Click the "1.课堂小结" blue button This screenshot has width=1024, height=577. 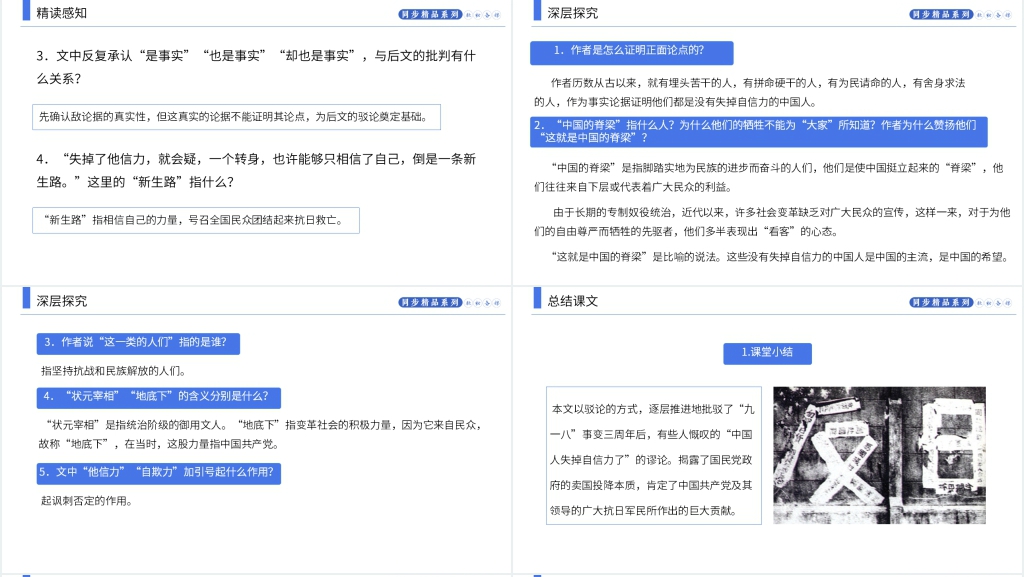(x=767, y=353)
